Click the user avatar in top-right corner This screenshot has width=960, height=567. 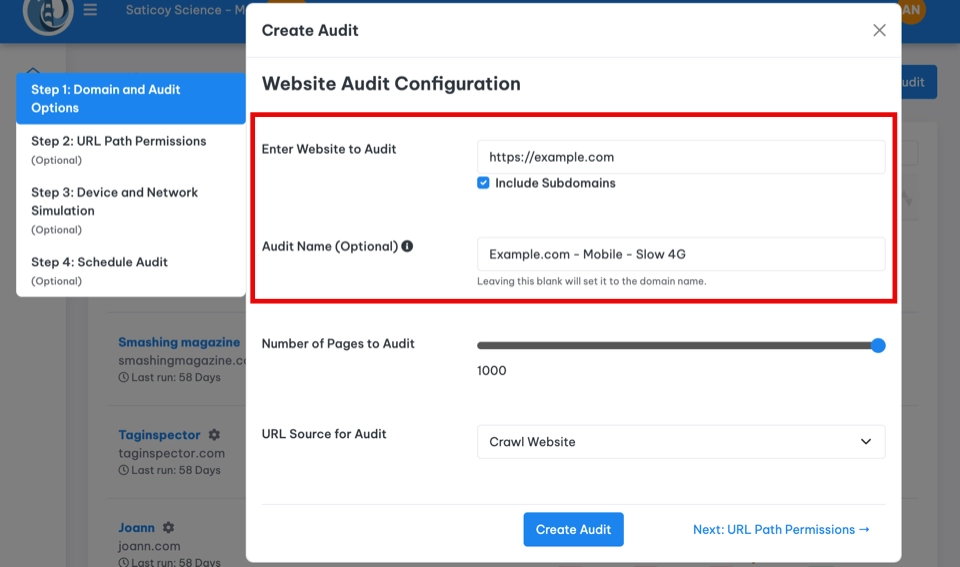(x=911, y=10)
